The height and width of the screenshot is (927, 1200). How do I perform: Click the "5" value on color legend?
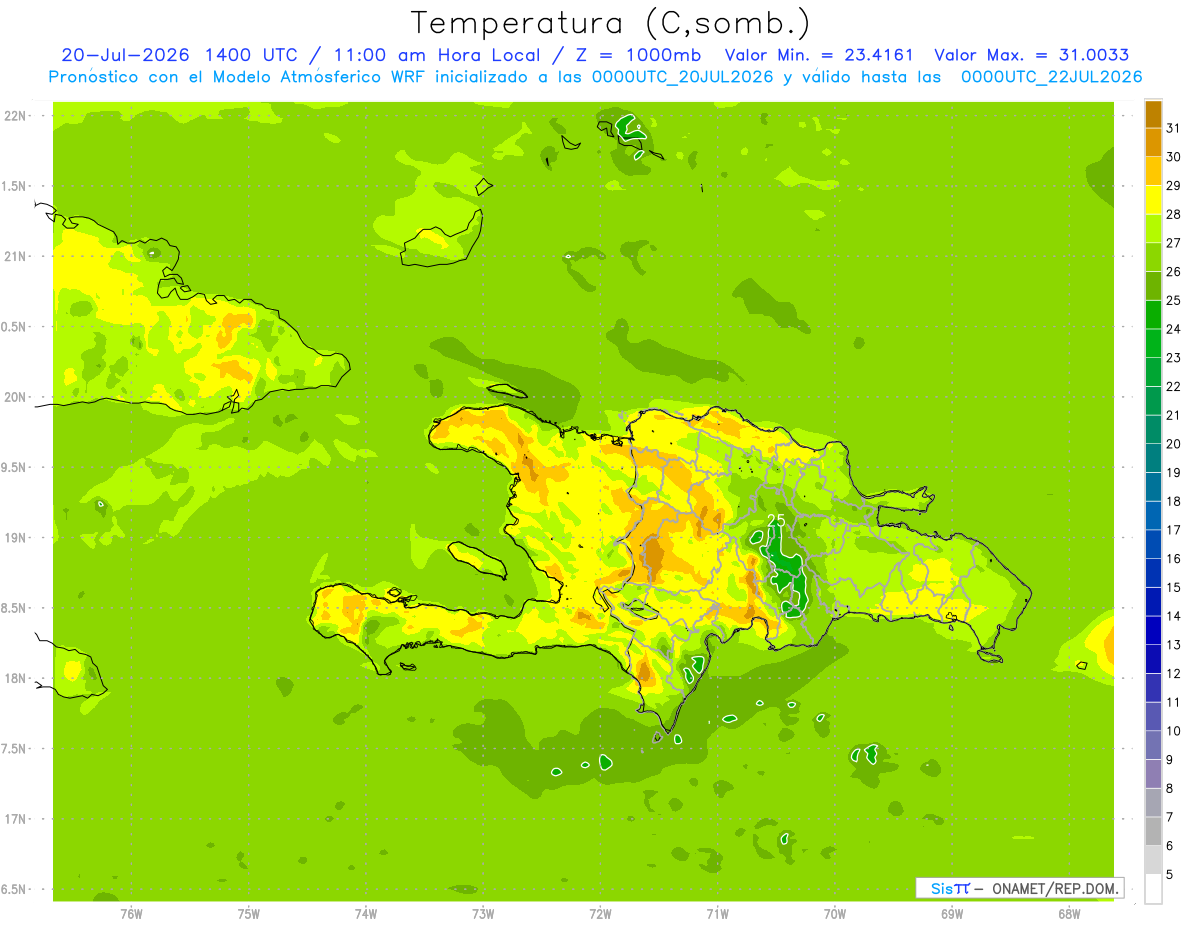[1170, 875]
